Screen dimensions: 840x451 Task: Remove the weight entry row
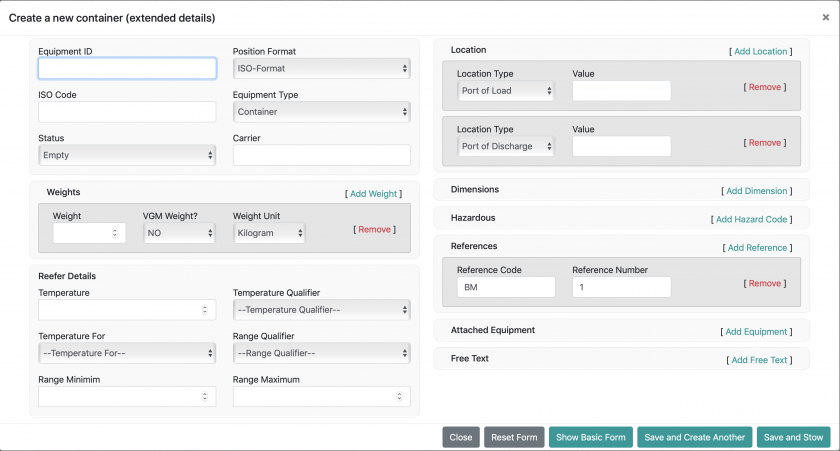(374, 229)
